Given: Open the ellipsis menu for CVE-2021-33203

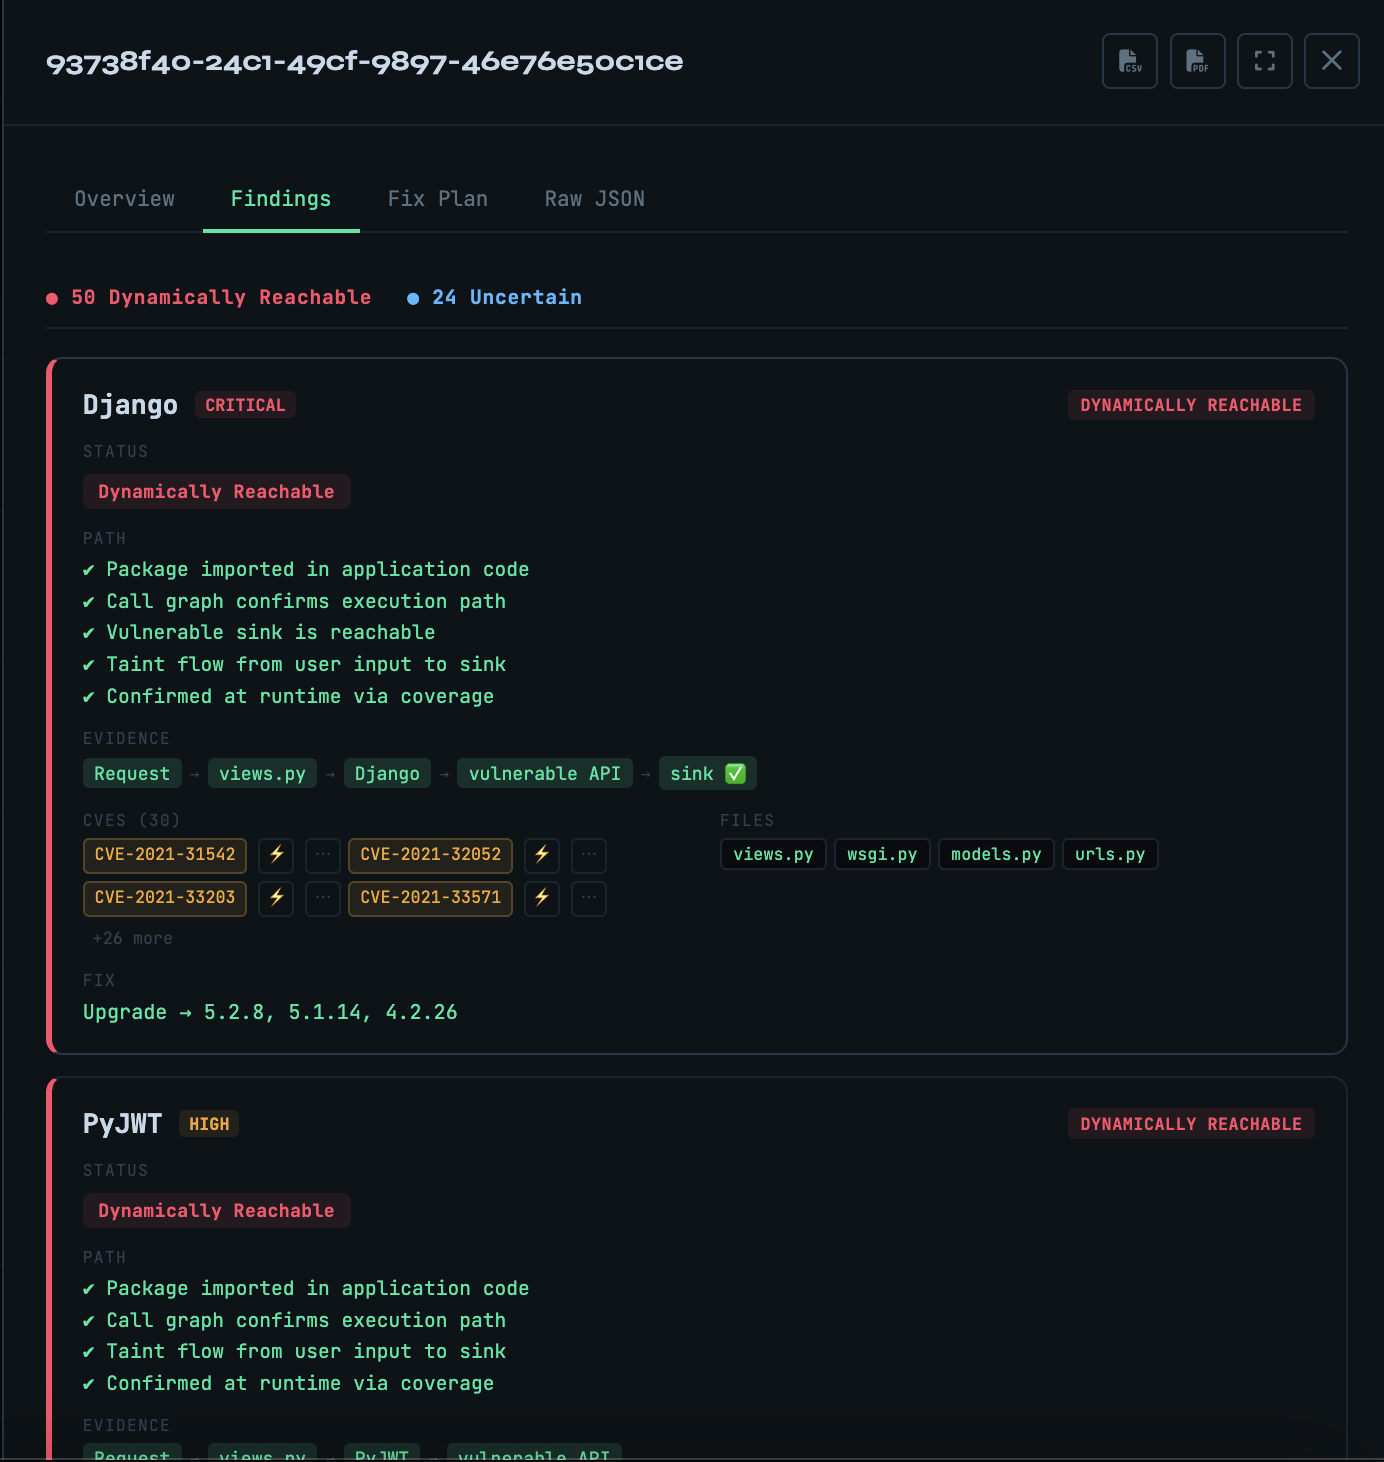Looking at the screenshot, I should [x=323, y=898].
